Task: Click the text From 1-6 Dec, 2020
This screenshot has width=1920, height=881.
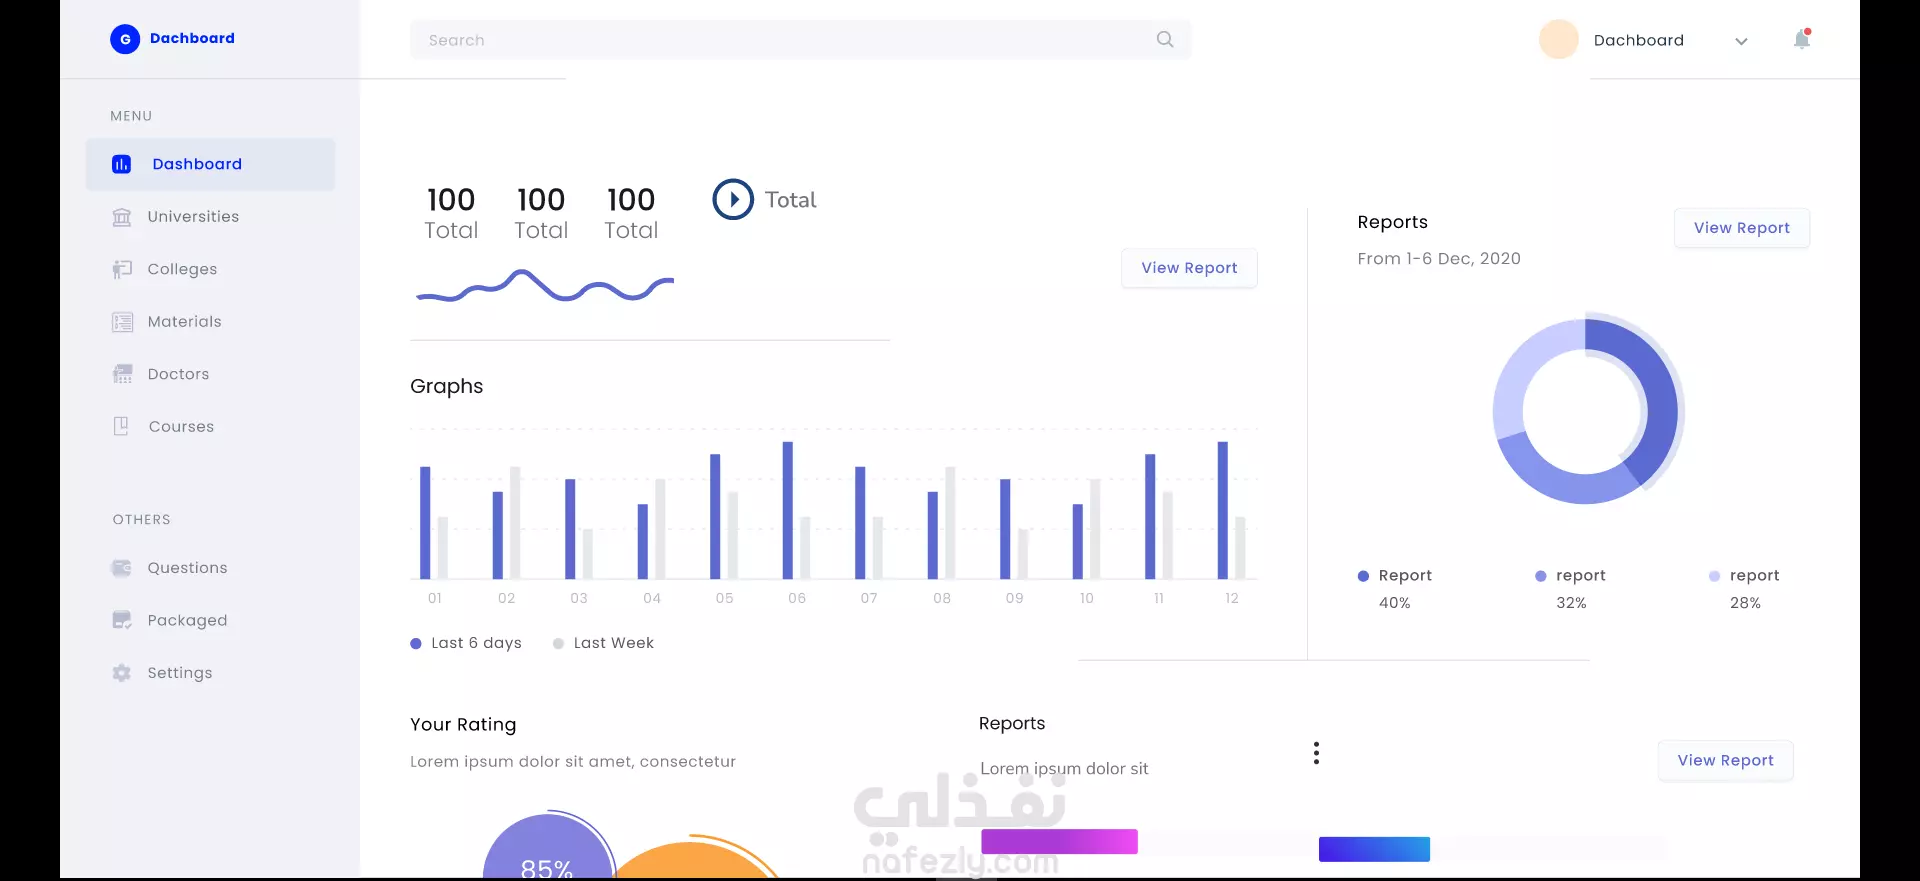Action: click(x=1439, y=258)
